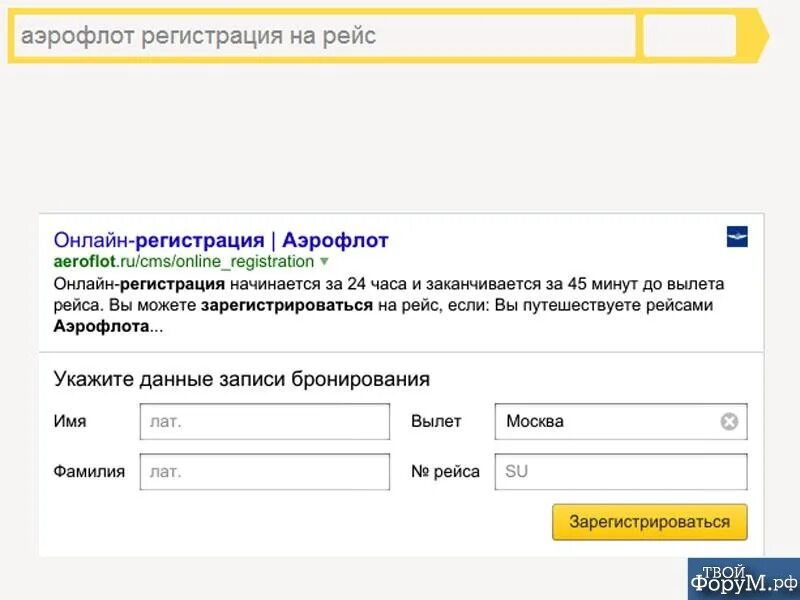Click the blank search button beside query box
The height and width of the screenshot is (600, 800).
[689, 36]
